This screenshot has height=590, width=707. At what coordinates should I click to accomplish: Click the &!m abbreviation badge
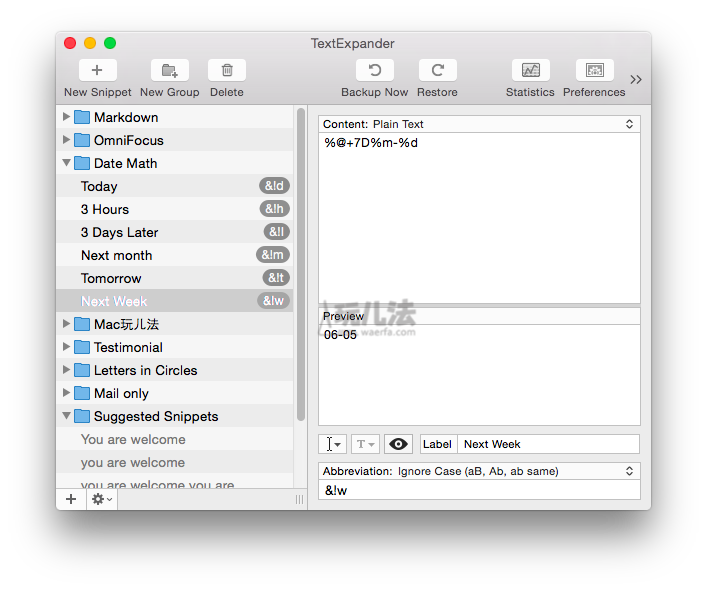[x=273, y=255]
